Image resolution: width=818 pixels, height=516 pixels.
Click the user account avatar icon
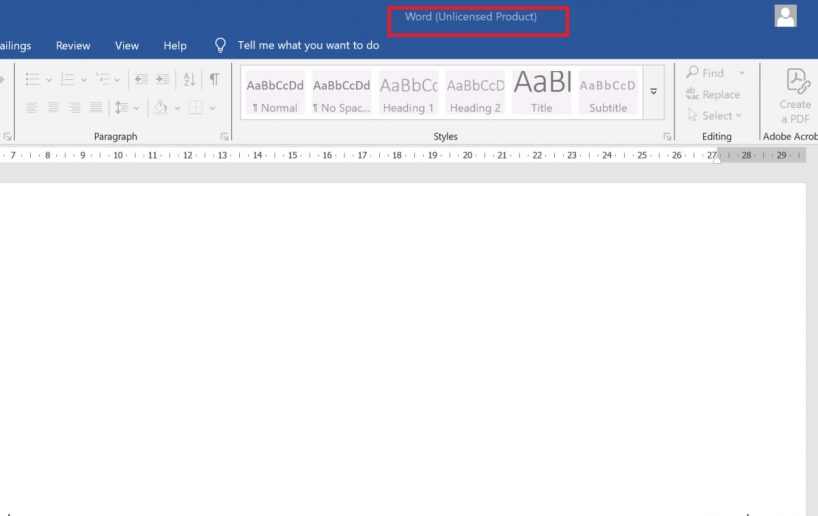[x=785, y=16]
